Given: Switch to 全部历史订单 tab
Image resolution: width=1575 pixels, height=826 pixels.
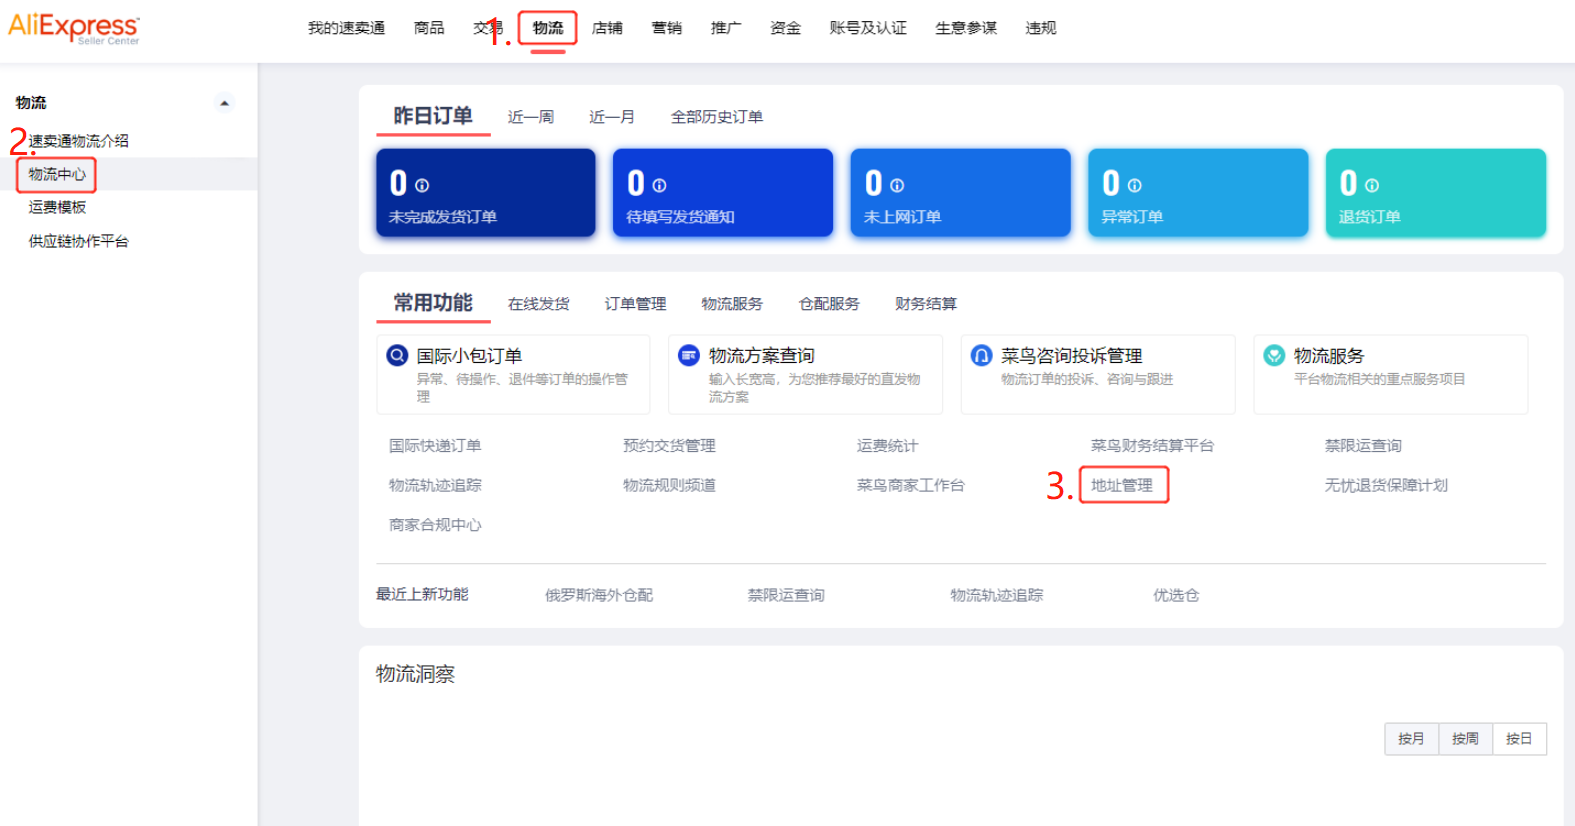Looking at the screenshot, I should click(717, 117).
